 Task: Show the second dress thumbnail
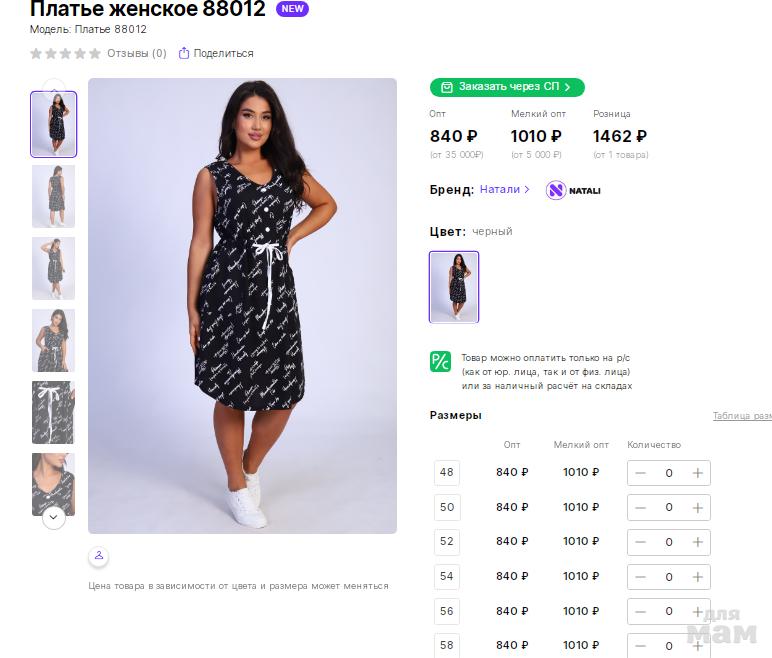53,196
